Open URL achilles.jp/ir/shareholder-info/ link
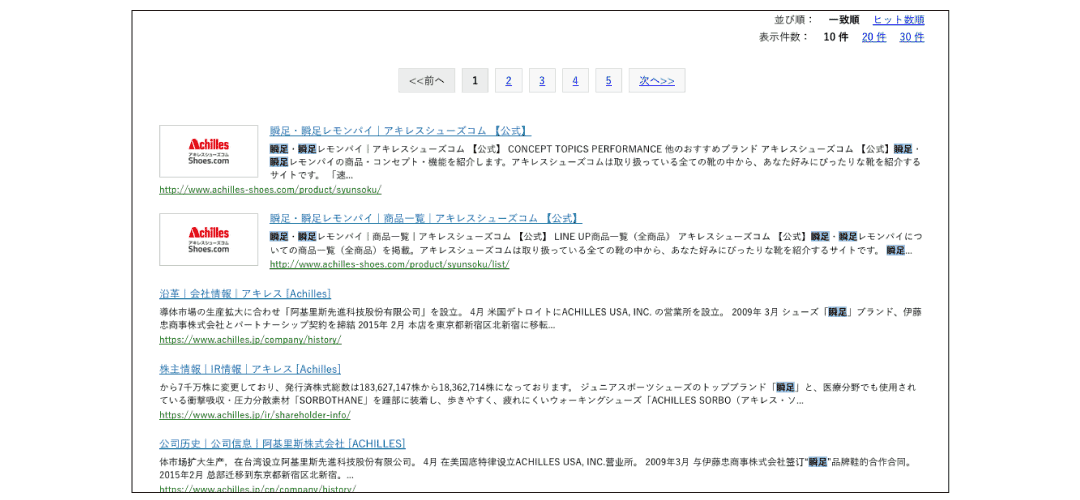This screenshot has height=500, width=1080. pos(255,415)
